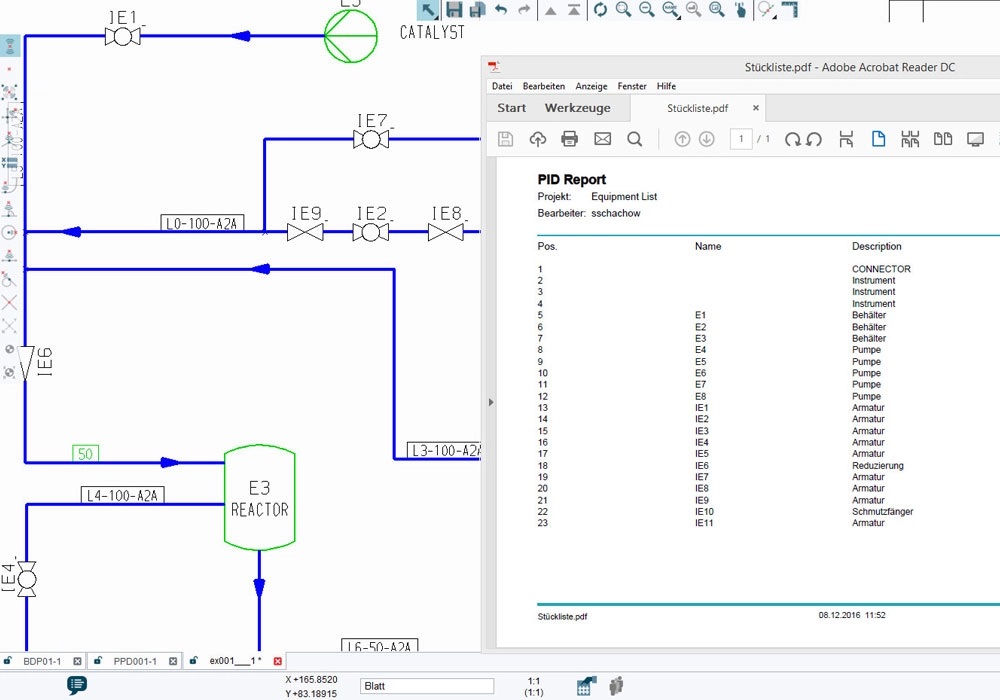
Task: Close the BDP01-1 drawing tab
Action: pyautogui.click(x=77, y=661)
